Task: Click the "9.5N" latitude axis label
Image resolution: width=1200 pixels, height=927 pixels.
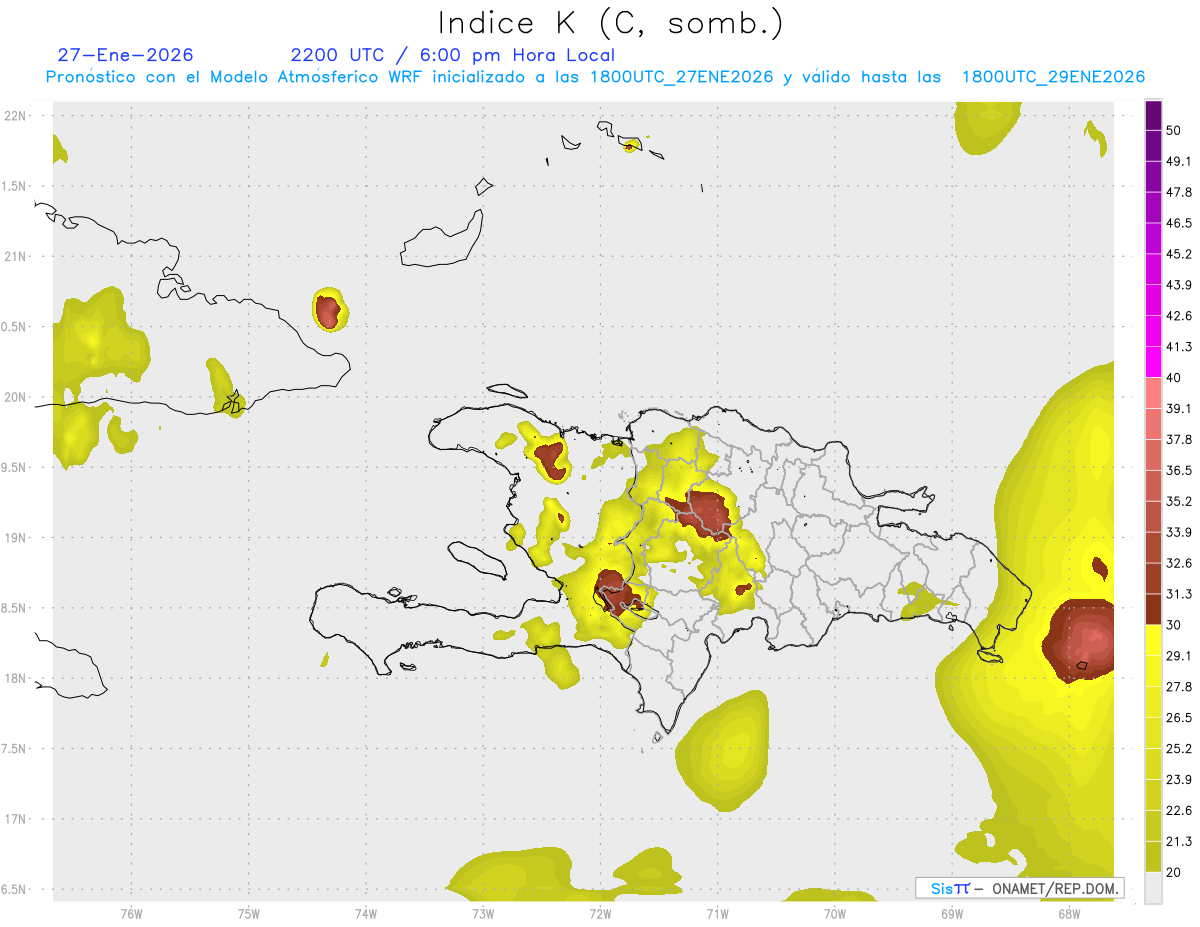Action: (x=15, y=467)
